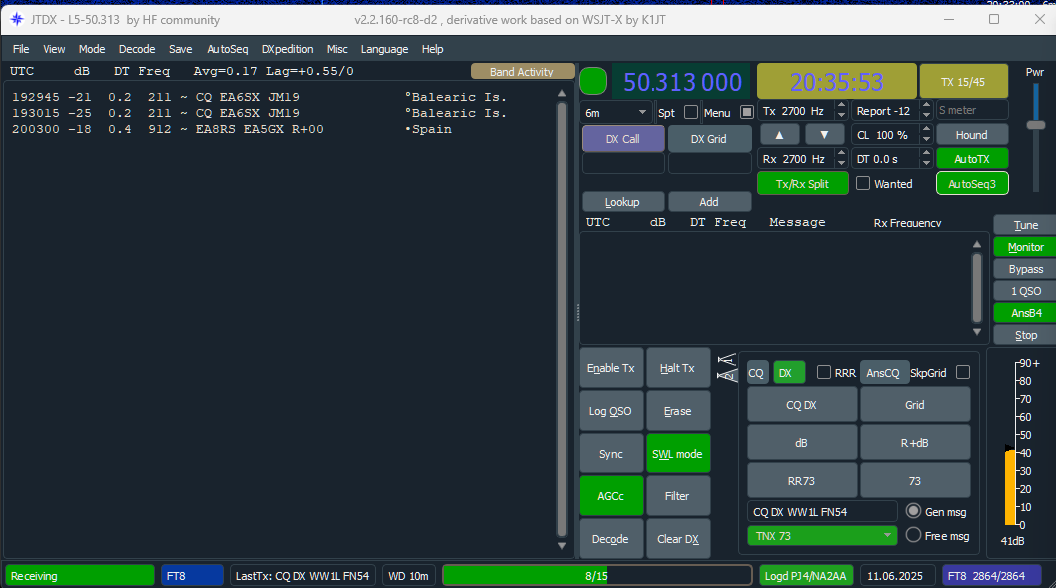Click the Band Activity vertical scrollbar
Image resolution: width=1056 pixels, height=588 pixels.
point(562,320)
